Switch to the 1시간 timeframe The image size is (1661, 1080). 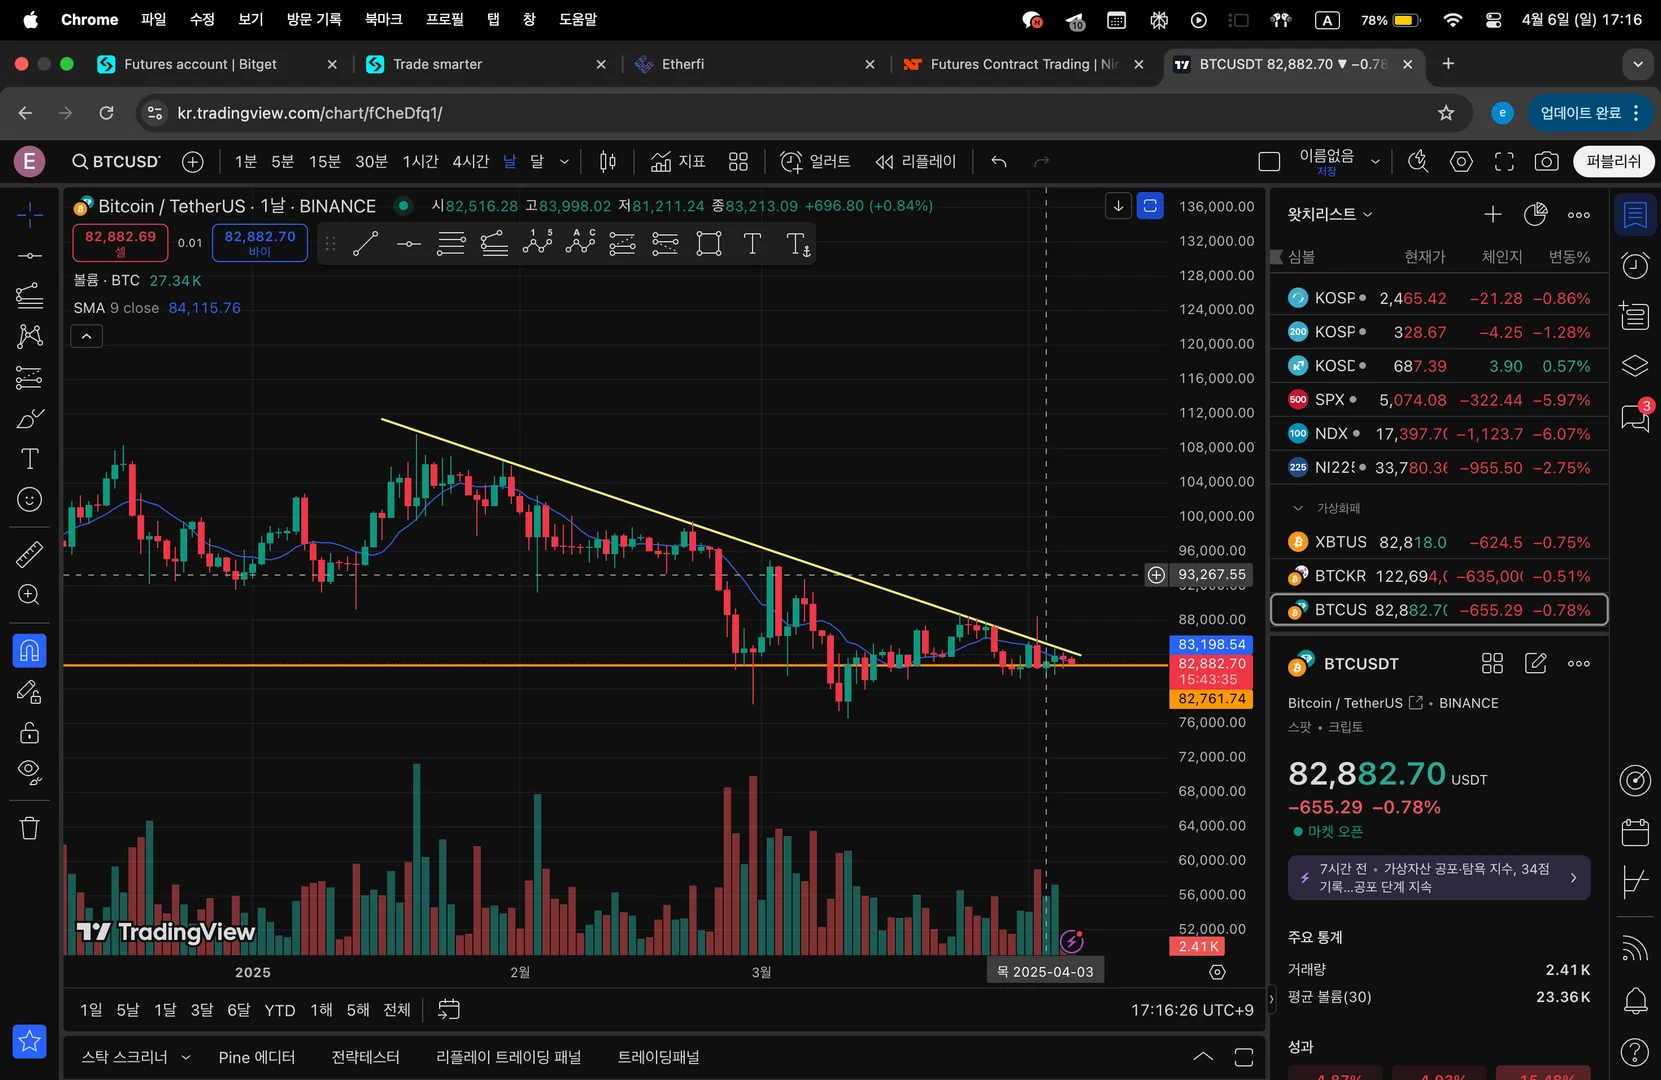420,162
